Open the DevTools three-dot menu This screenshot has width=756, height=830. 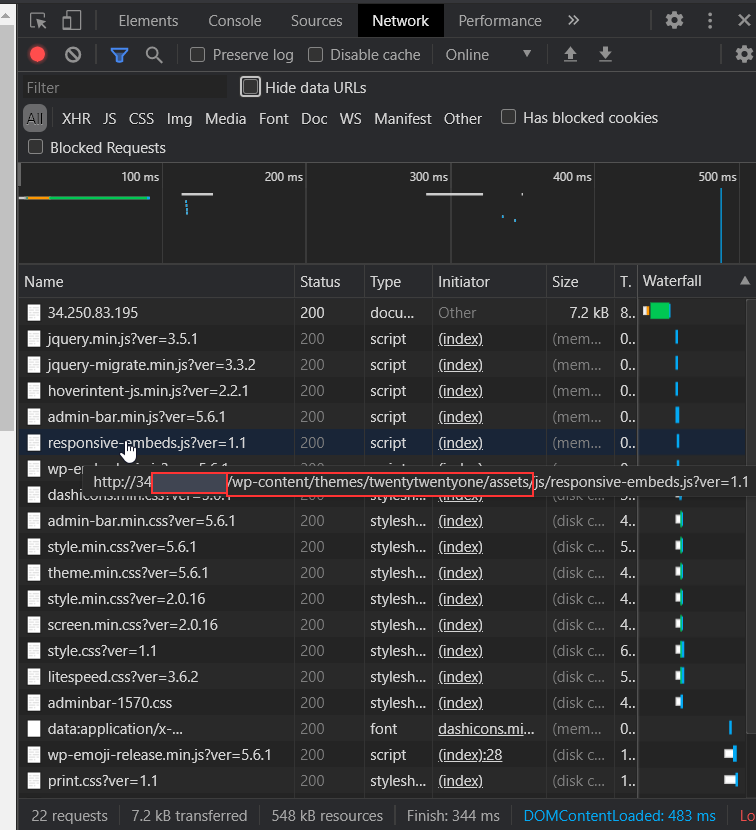pyautogui.click(x=710, y=20)
